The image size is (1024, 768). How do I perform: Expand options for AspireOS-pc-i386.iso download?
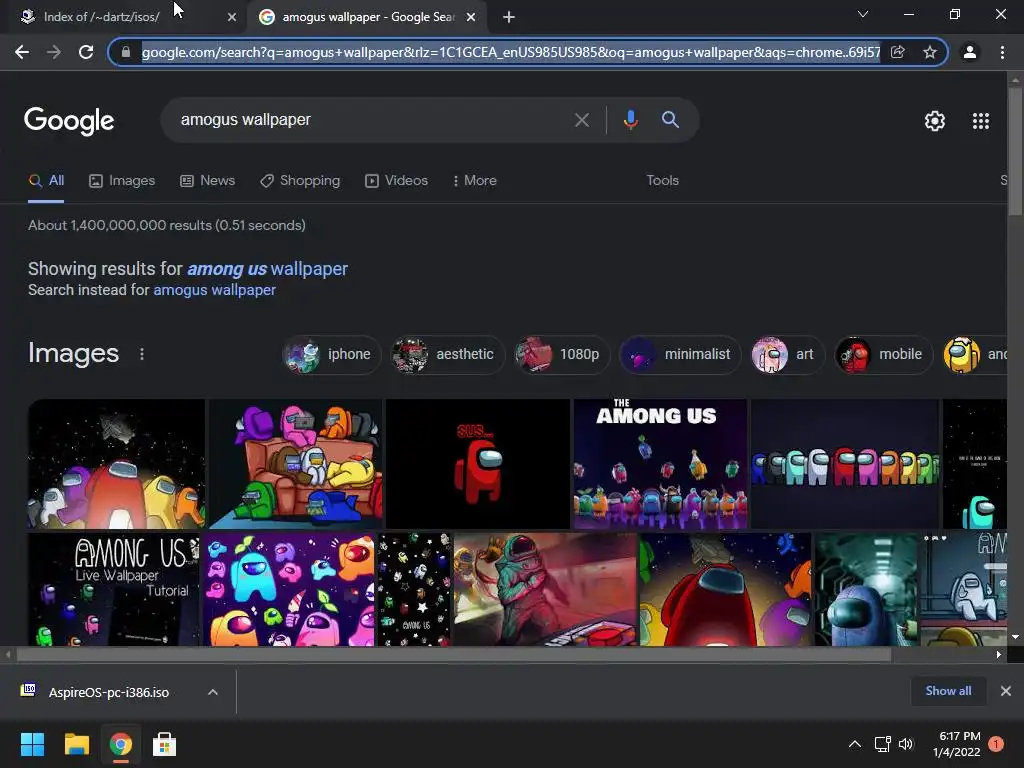pyautogui.click(x=213, y=692)
